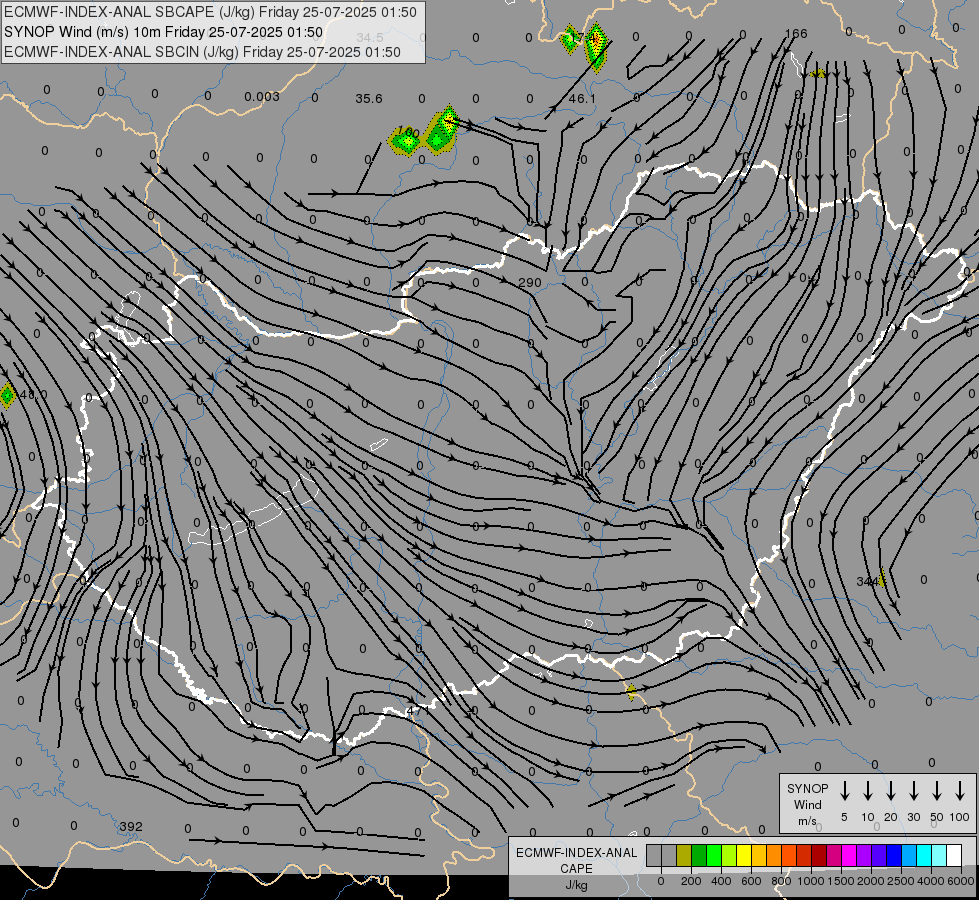Click the 100 m/s wind arrow in legend

(960, 791)
